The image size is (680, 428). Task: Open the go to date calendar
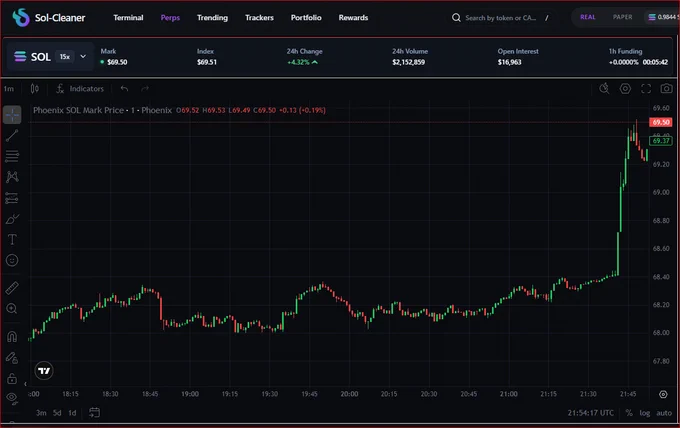[x=94, y=413]
